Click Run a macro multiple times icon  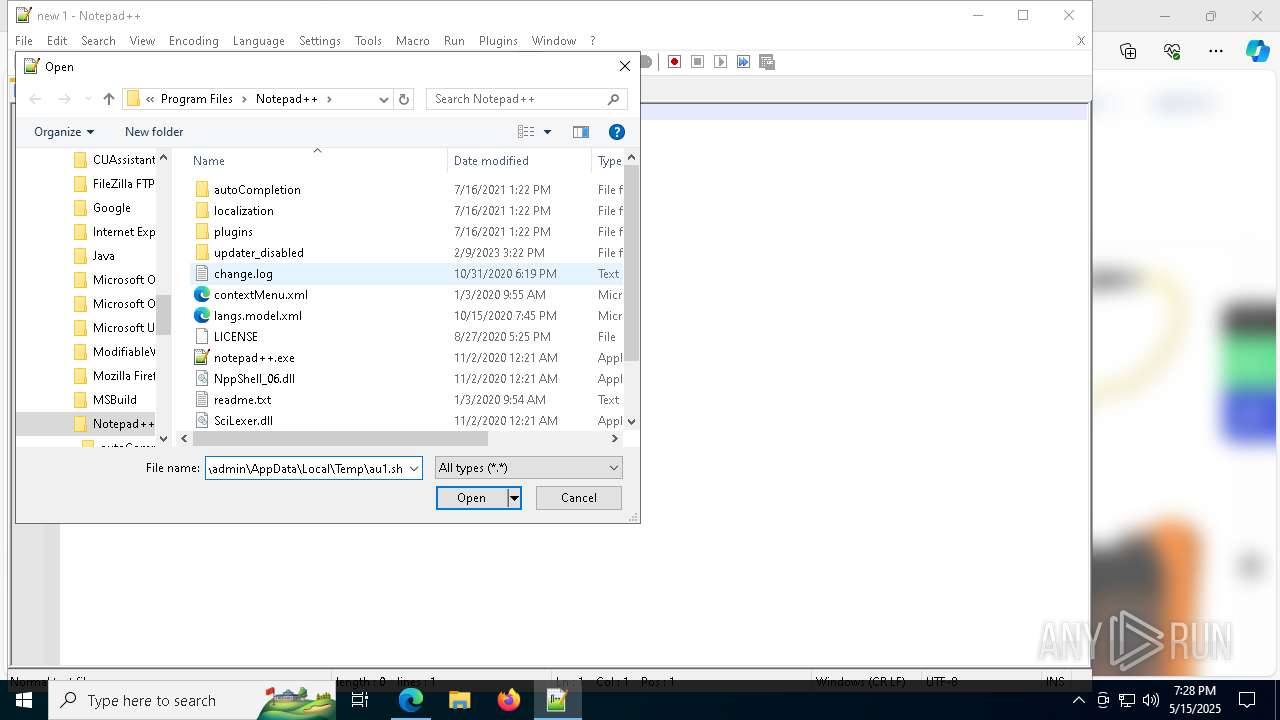pyautogui.click(x=744, y=62)
